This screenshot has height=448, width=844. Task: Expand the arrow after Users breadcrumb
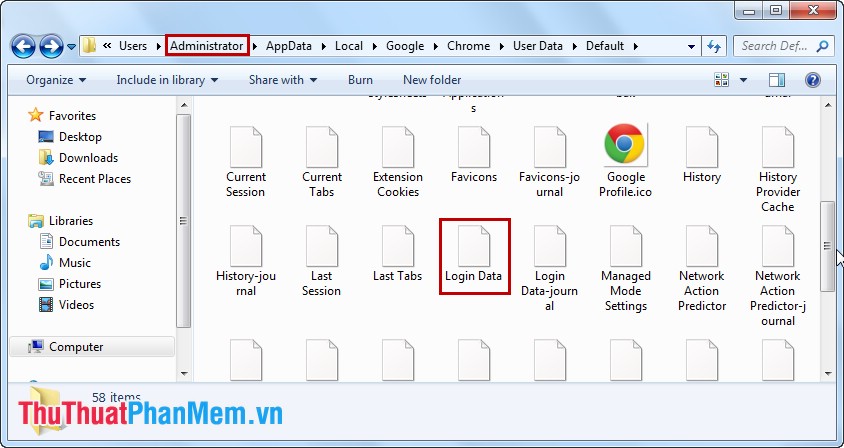click(x=159, y=47)
